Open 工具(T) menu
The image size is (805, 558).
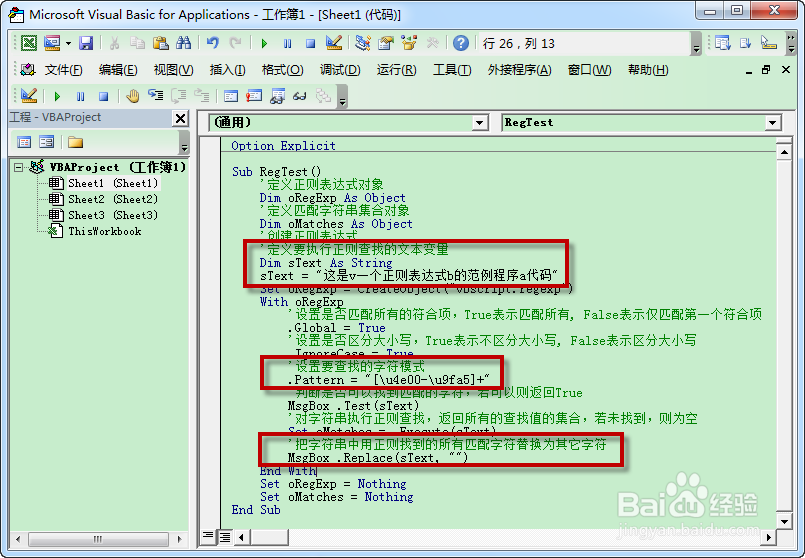pyautogui.click(x=452, y=70)
